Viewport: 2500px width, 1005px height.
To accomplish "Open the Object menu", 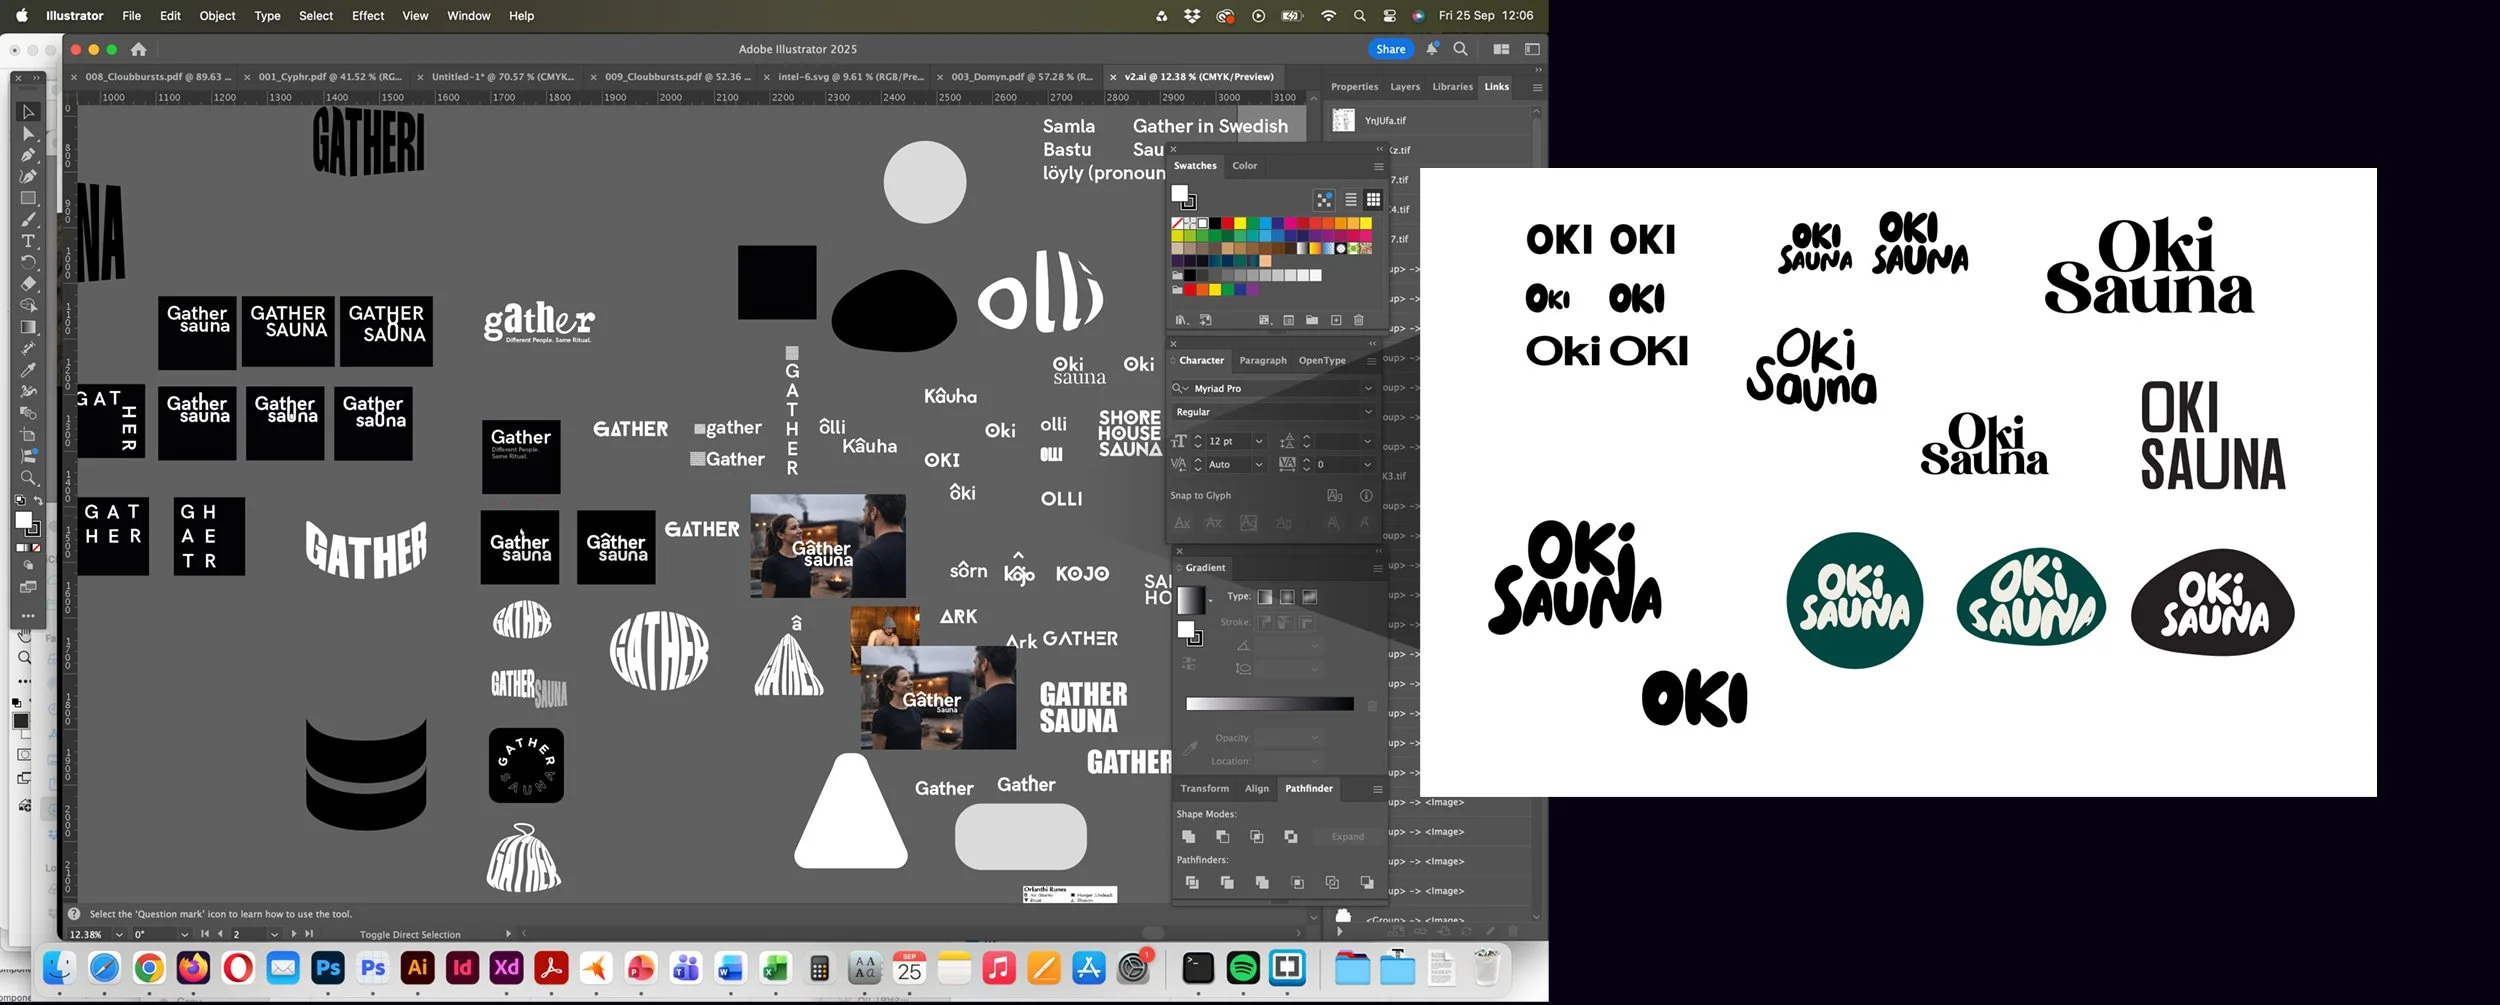I will click(217, 16).
